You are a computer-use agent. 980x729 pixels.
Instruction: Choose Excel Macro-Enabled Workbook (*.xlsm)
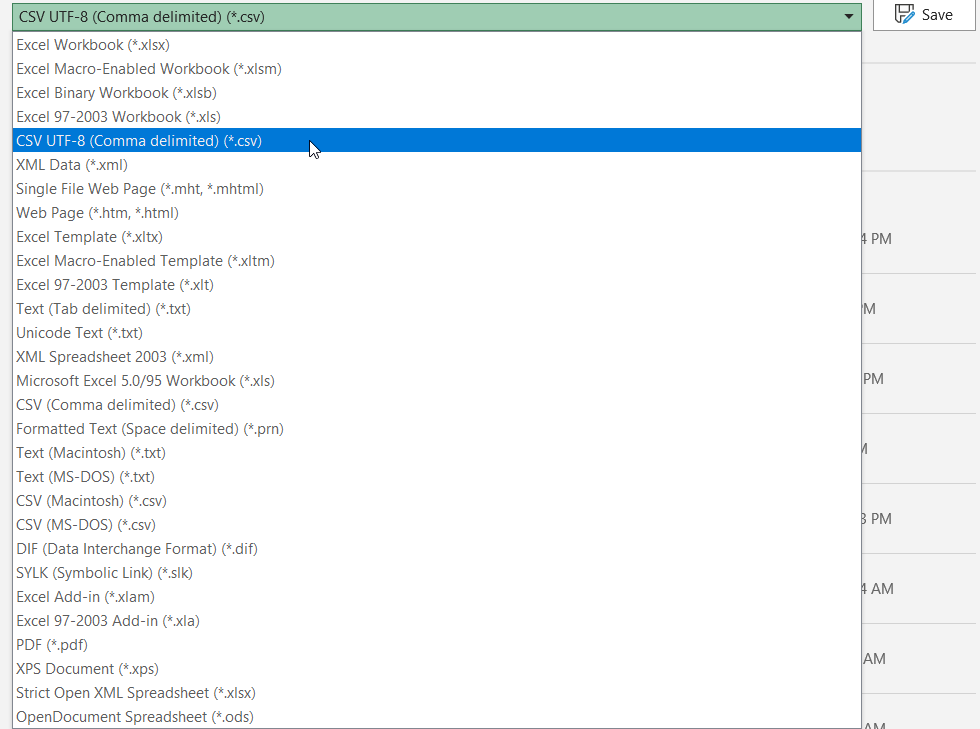coord(436,69)
